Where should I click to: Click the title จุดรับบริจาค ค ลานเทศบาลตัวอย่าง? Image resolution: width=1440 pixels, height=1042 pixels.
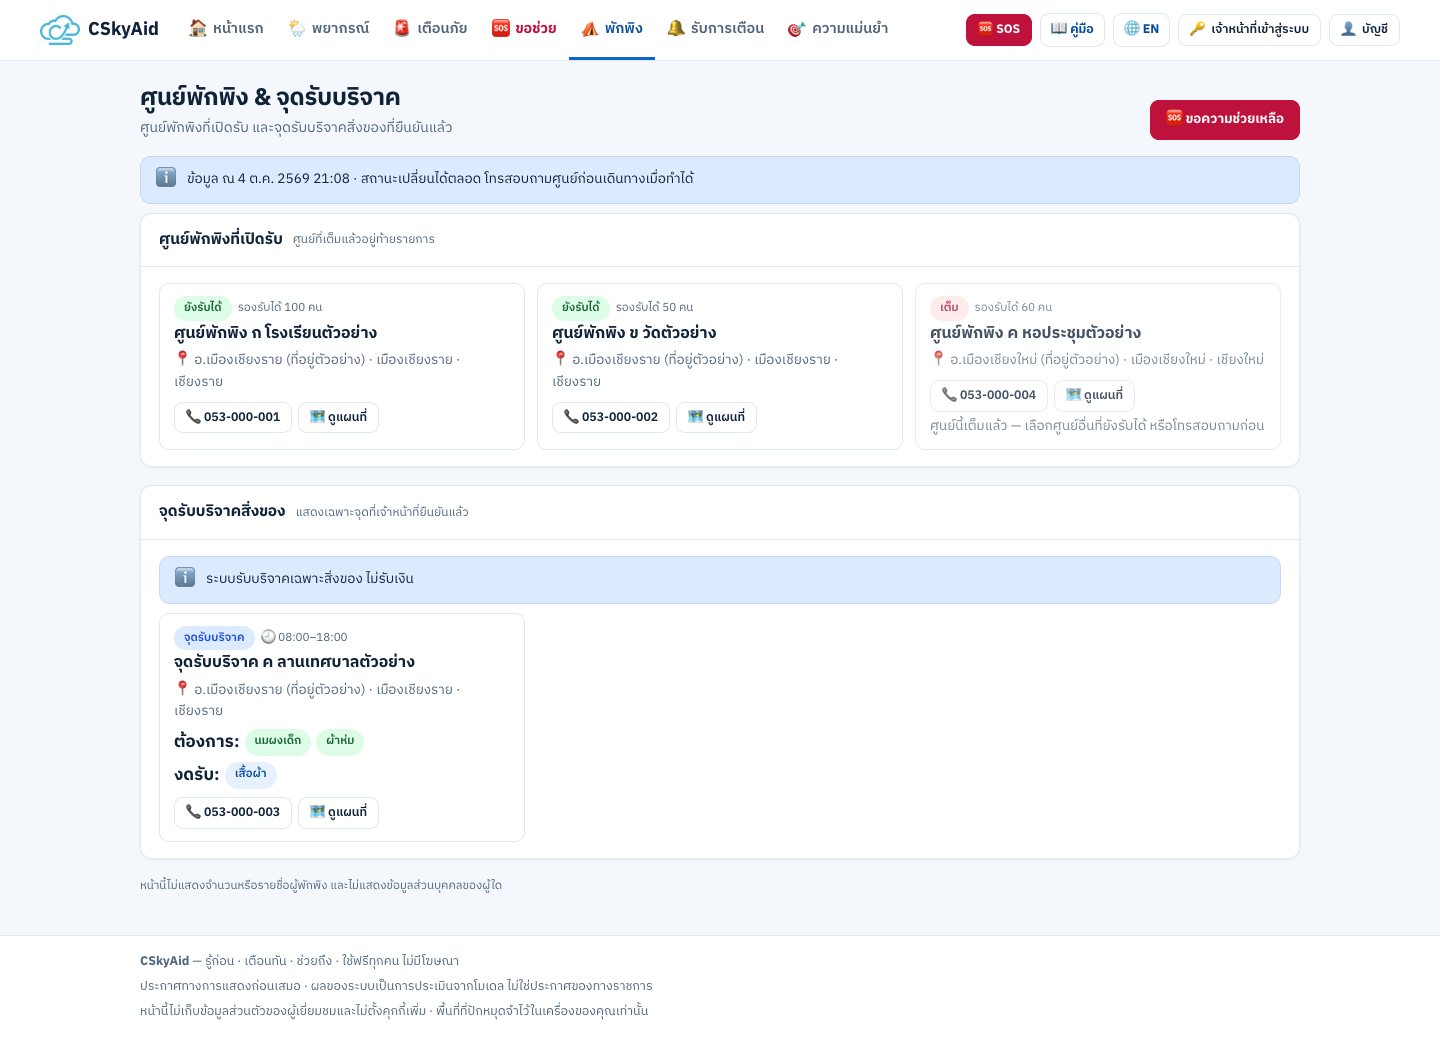coord(294,662)
